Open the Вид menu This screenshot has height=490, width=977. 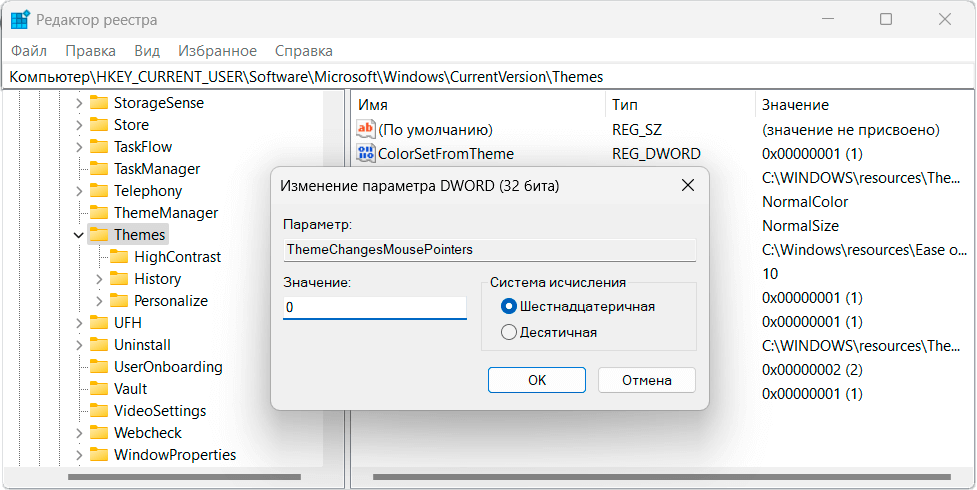coord(147,50)
